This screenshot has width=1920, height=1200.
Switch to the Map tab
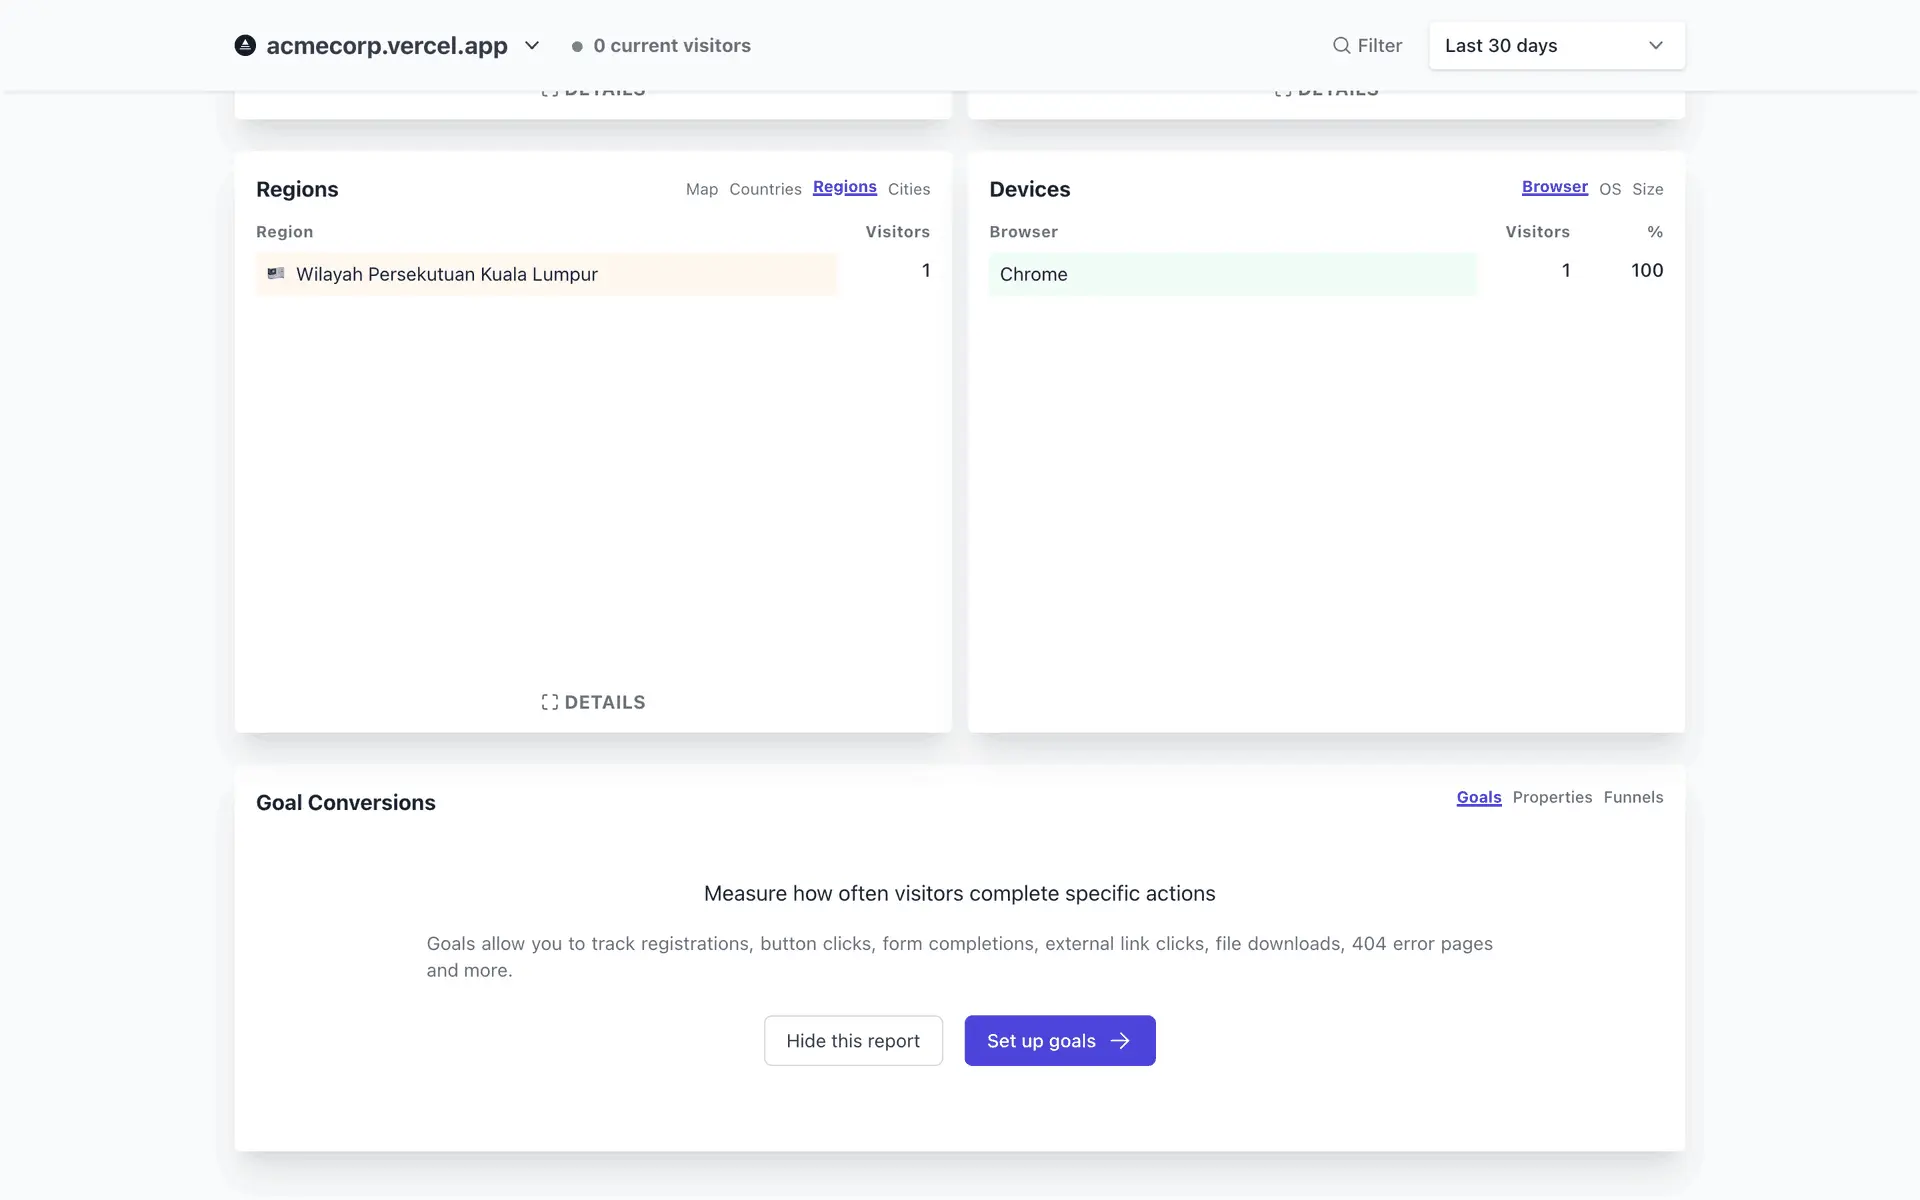(701, 189)
